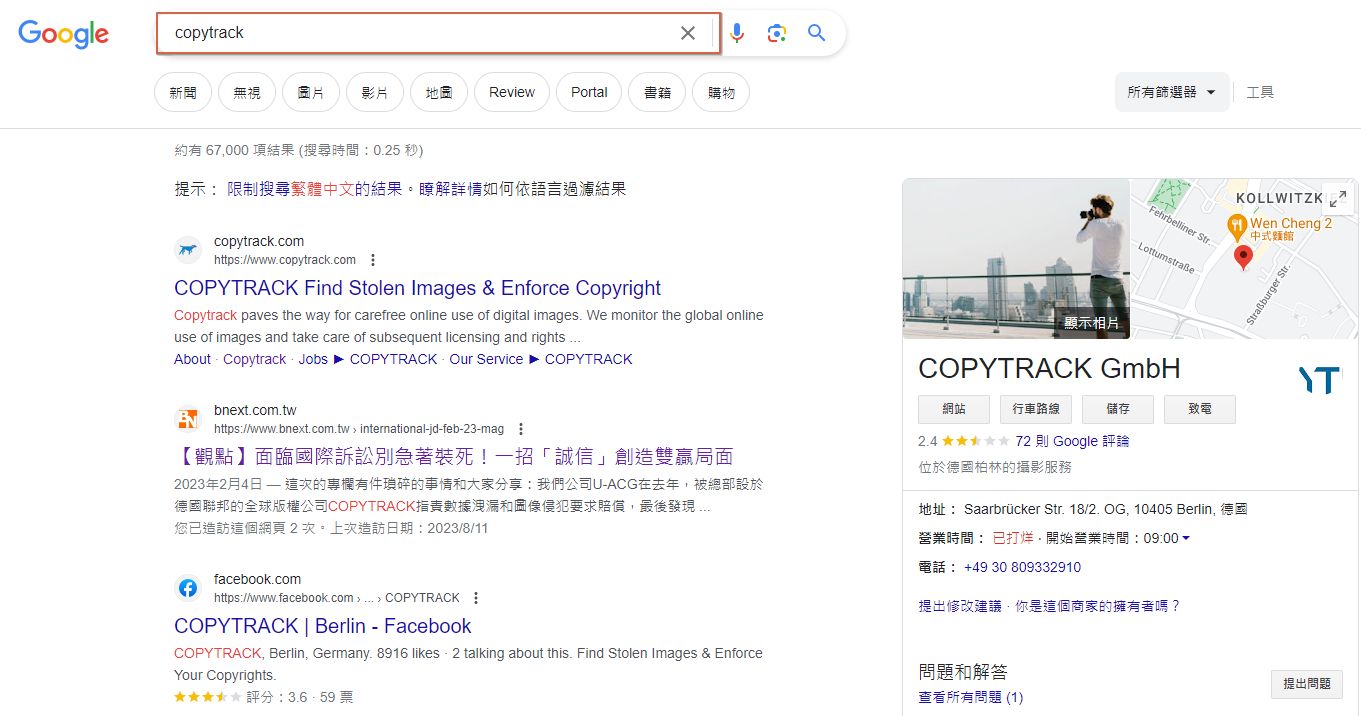Expand the map to full view
Image resolution: width=1361 pixels, height=716 pixels.
[1338, 199]
